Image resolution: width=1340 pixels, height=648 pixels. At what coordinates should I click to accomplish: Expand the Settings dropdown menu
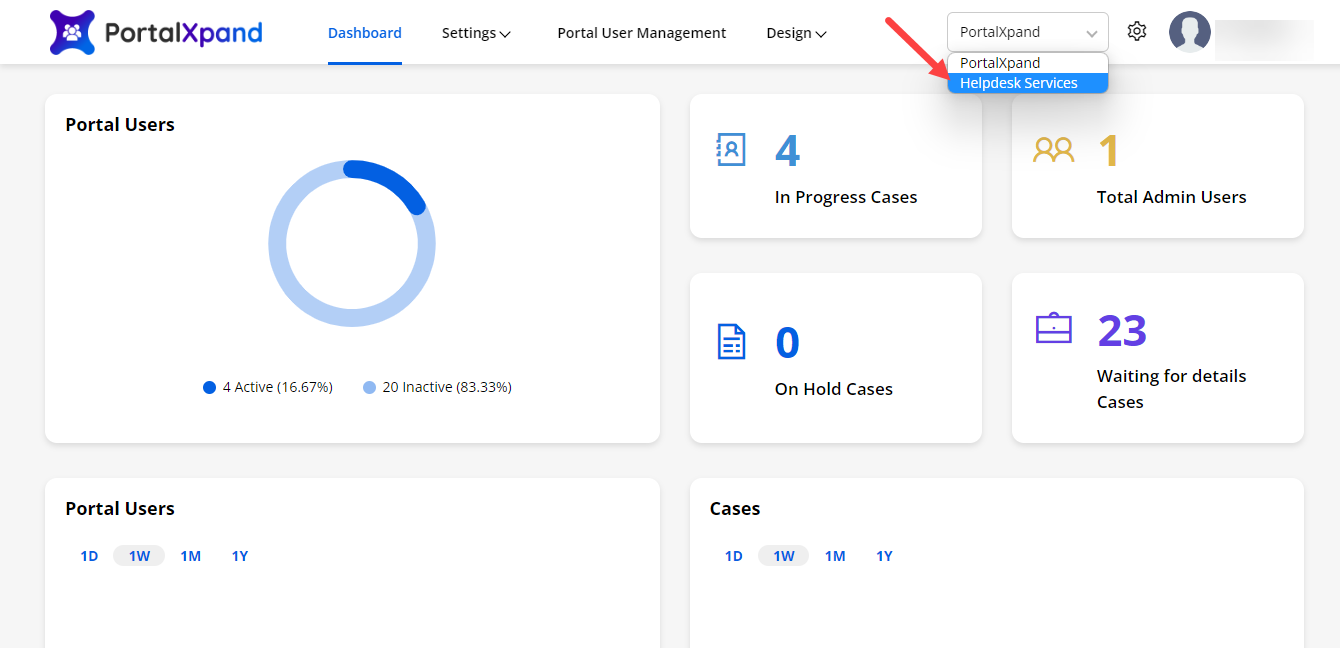476,33
